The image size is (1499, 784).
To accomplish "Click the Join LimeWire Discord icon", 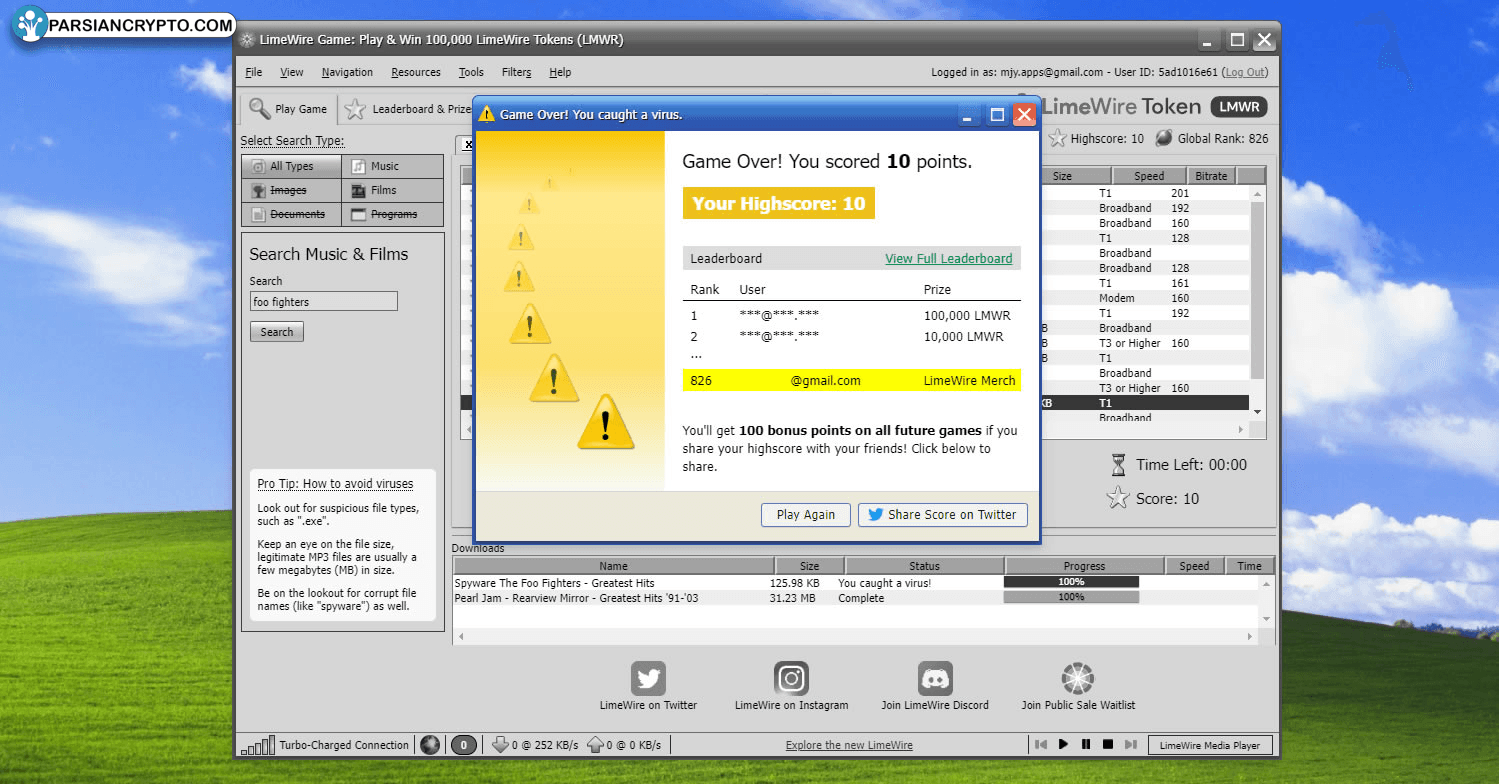I will click(935, 679).
